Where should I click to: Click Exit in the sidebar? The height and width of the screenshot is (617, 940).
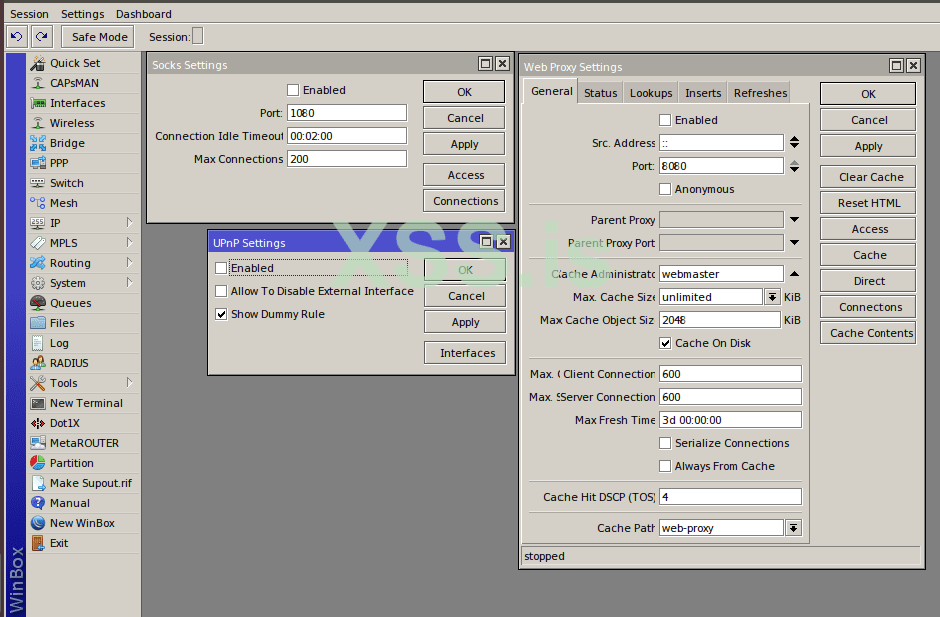tap(84, 543)
